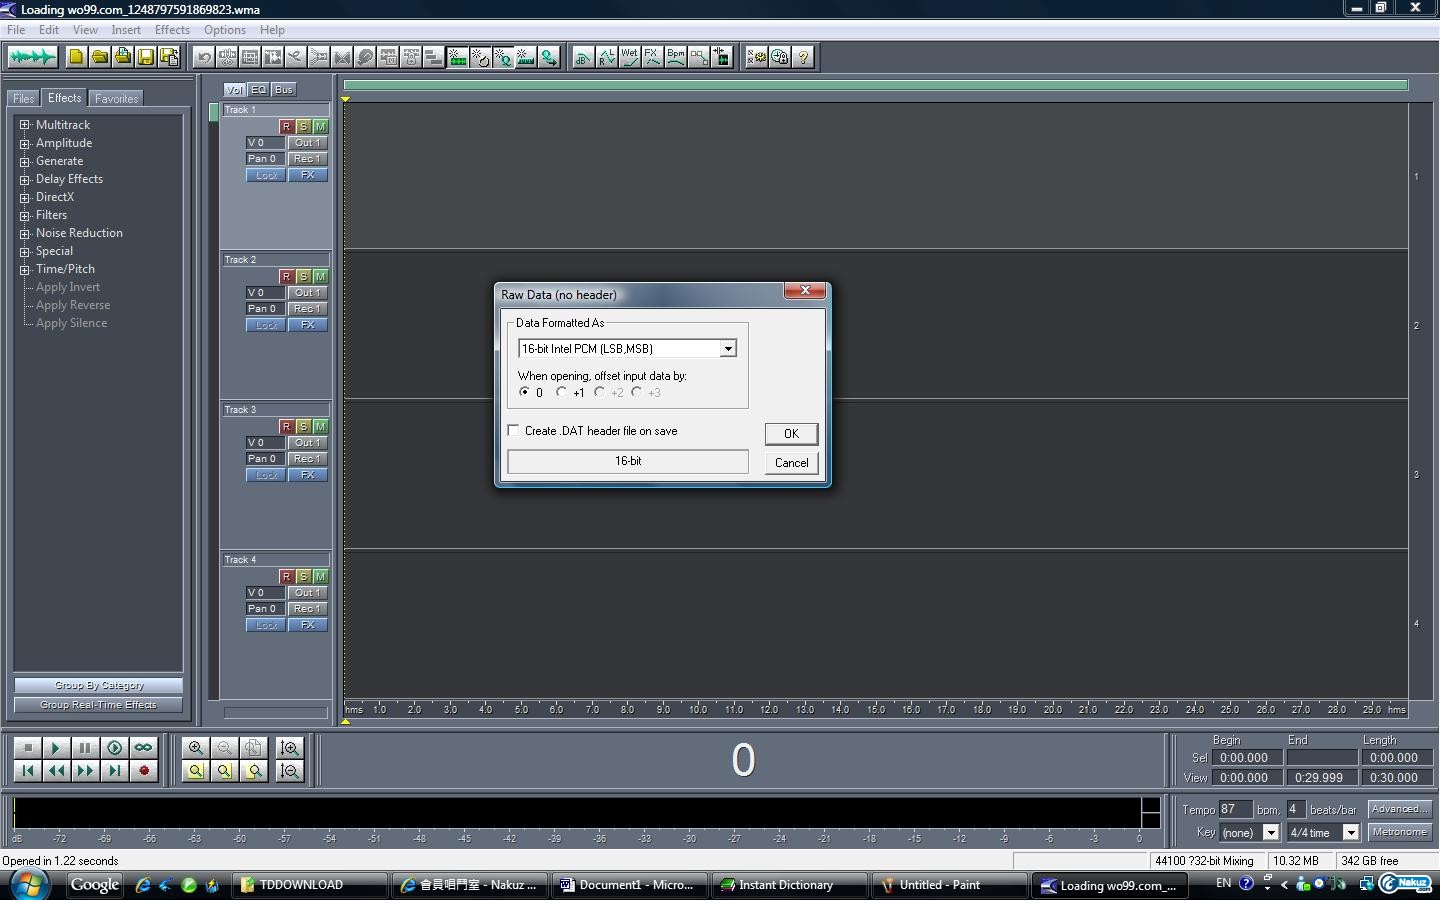Check Create .DAT header file on save
Viewport: 1440px width, 900px height.
coord(514,431)
